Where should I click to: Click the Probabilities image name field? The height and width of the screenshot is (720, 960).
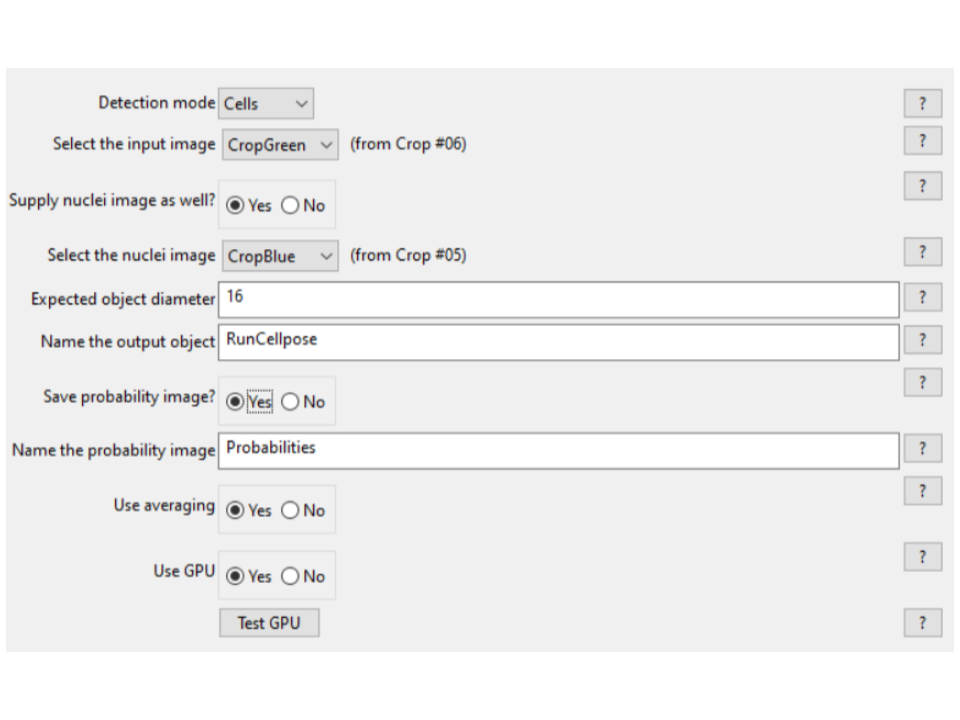coord(558,450)
